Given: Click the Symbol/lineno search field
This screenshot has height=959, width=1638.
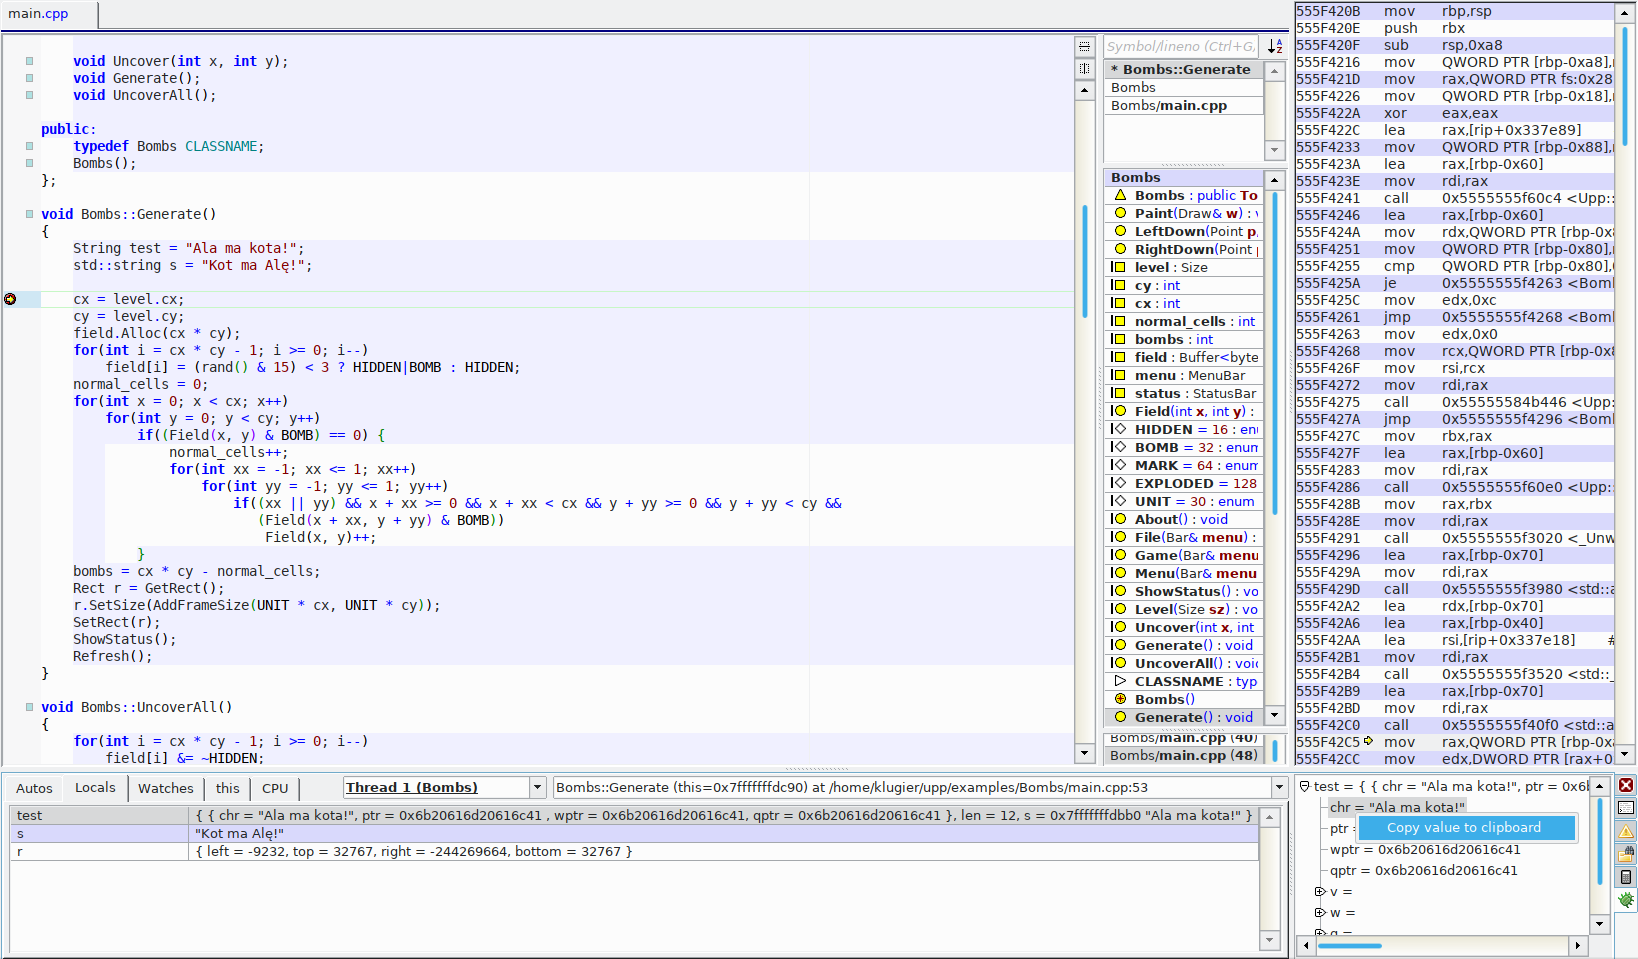Looking at the screenshot, I should point(1180,46).
